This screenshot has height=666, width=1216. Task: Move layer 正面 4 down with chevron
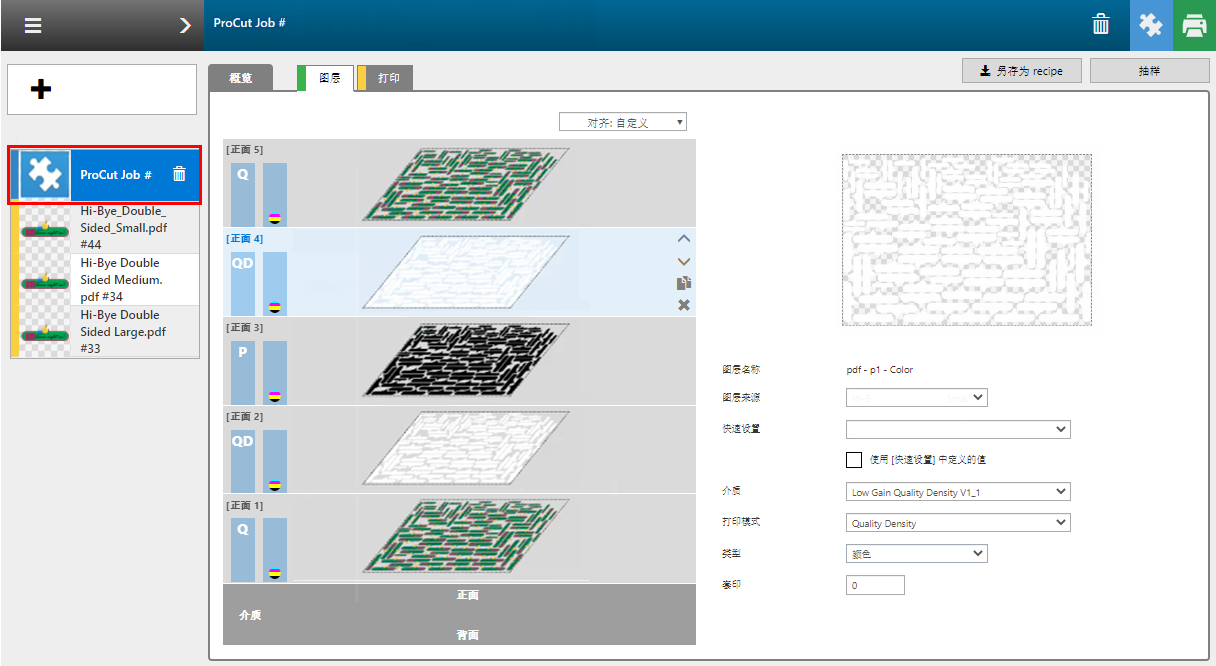coord(684,261)
